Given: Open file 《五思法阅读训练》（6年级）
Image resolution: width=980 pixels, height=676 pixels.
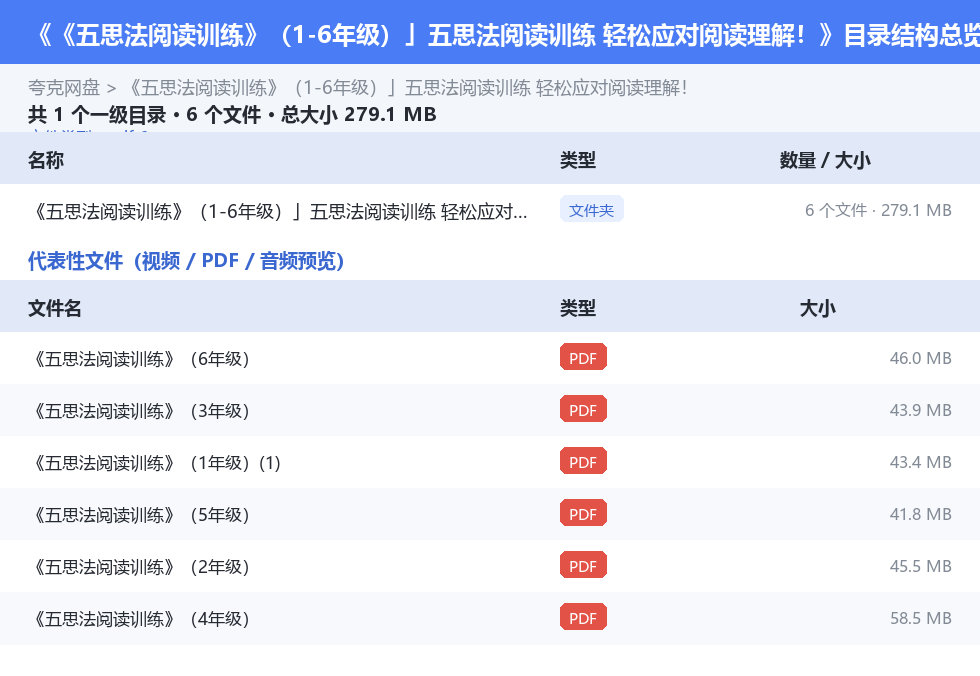Looking at the screenshot, I should click(140, 359).
